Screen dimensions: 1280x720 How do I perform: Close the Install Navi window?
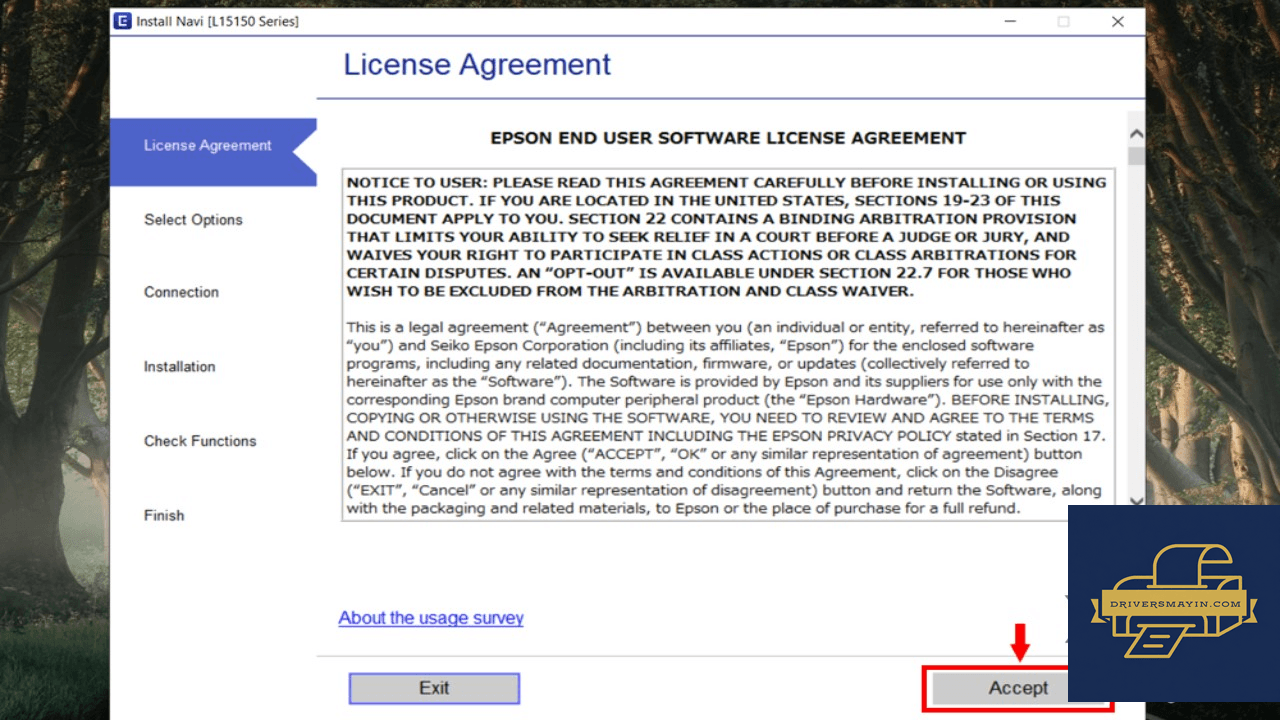[1118, 21]
